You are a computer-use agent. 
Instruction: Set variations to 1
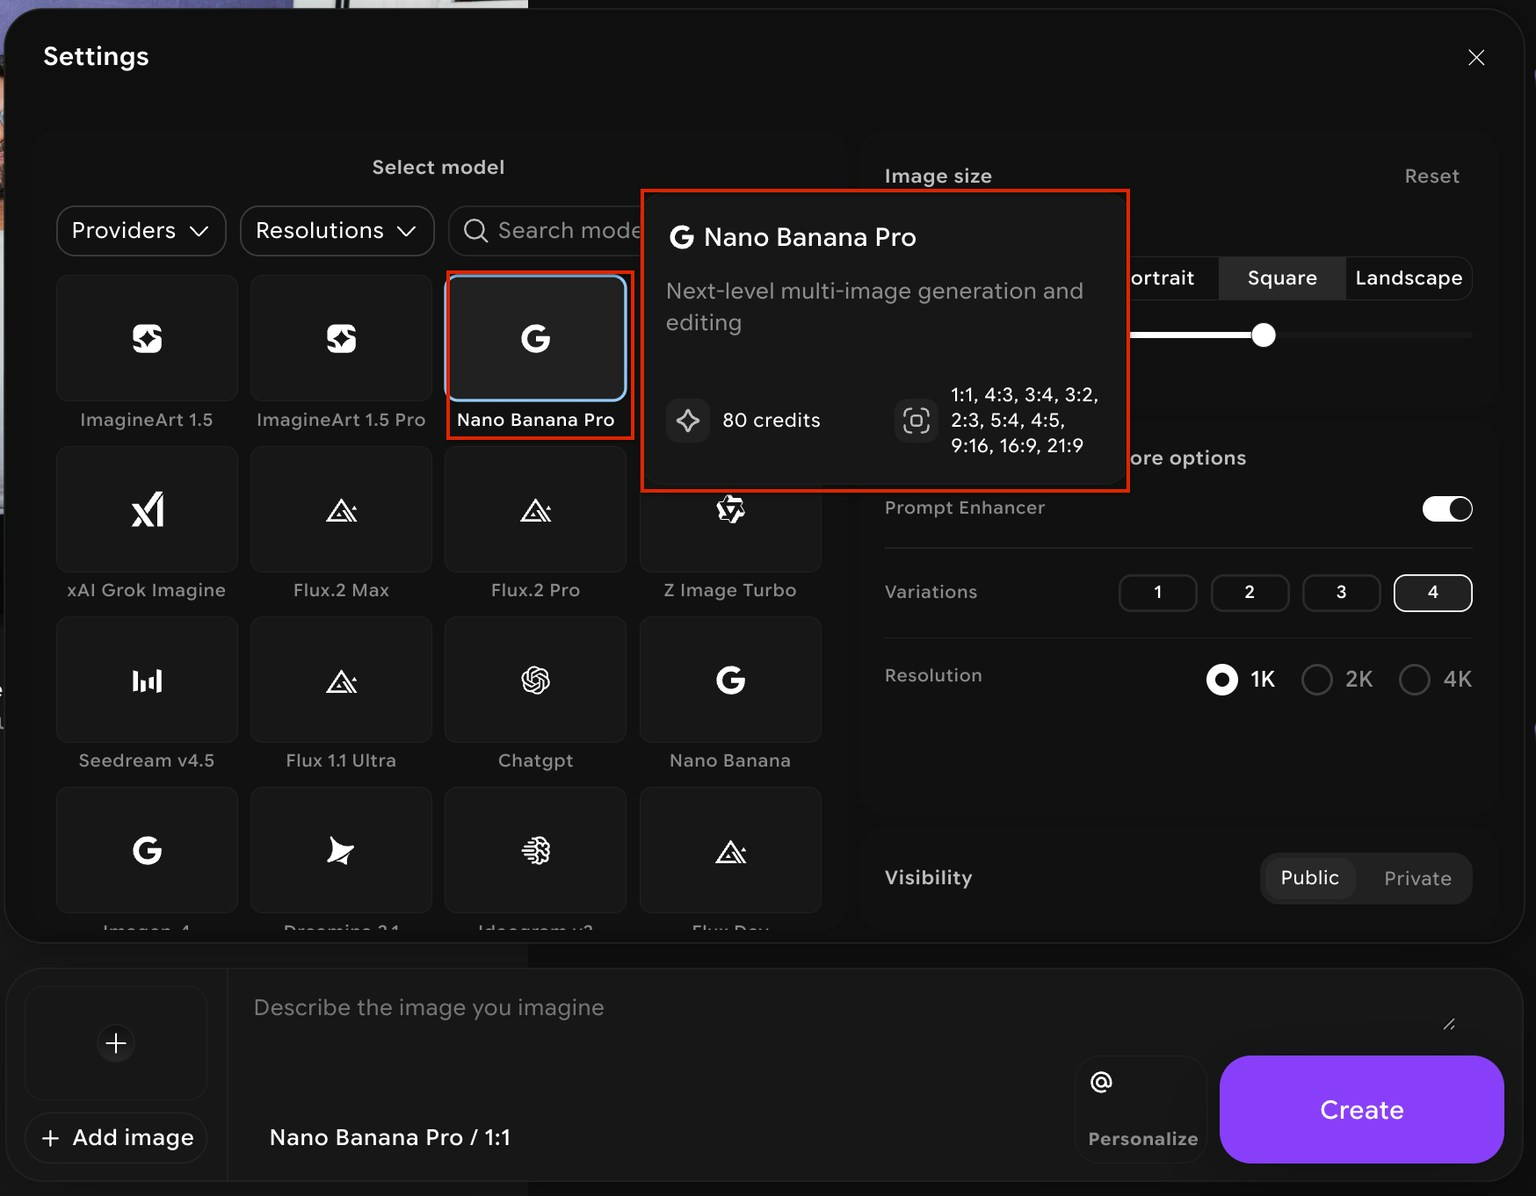click(1158, 593)
